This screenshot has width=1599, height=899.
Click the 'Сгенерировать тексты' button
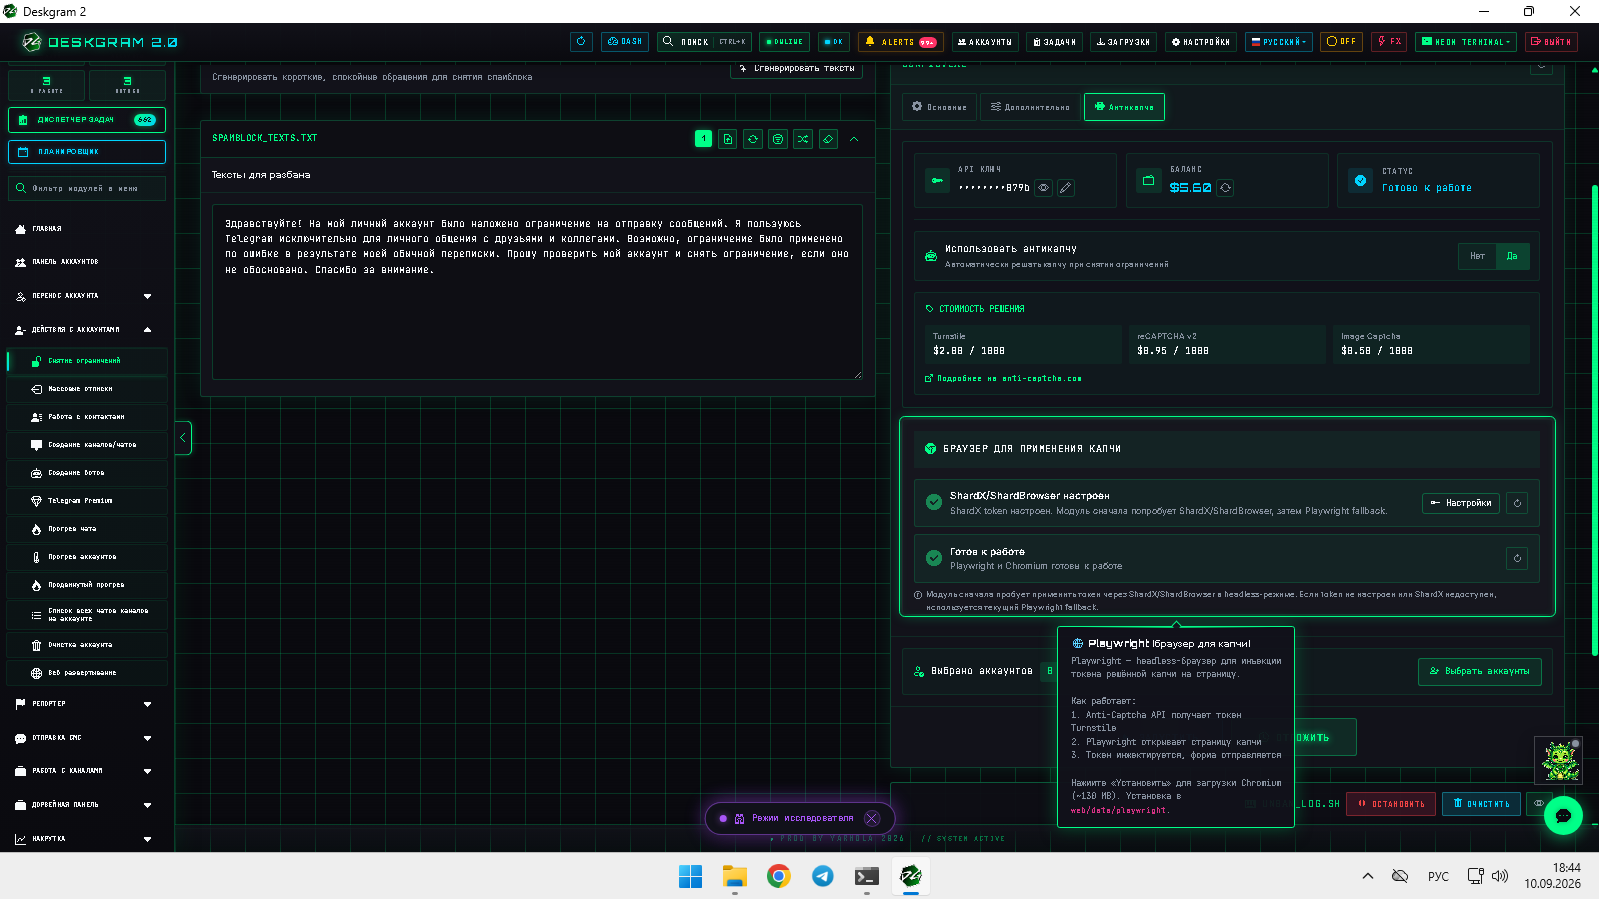click(797, 69)
